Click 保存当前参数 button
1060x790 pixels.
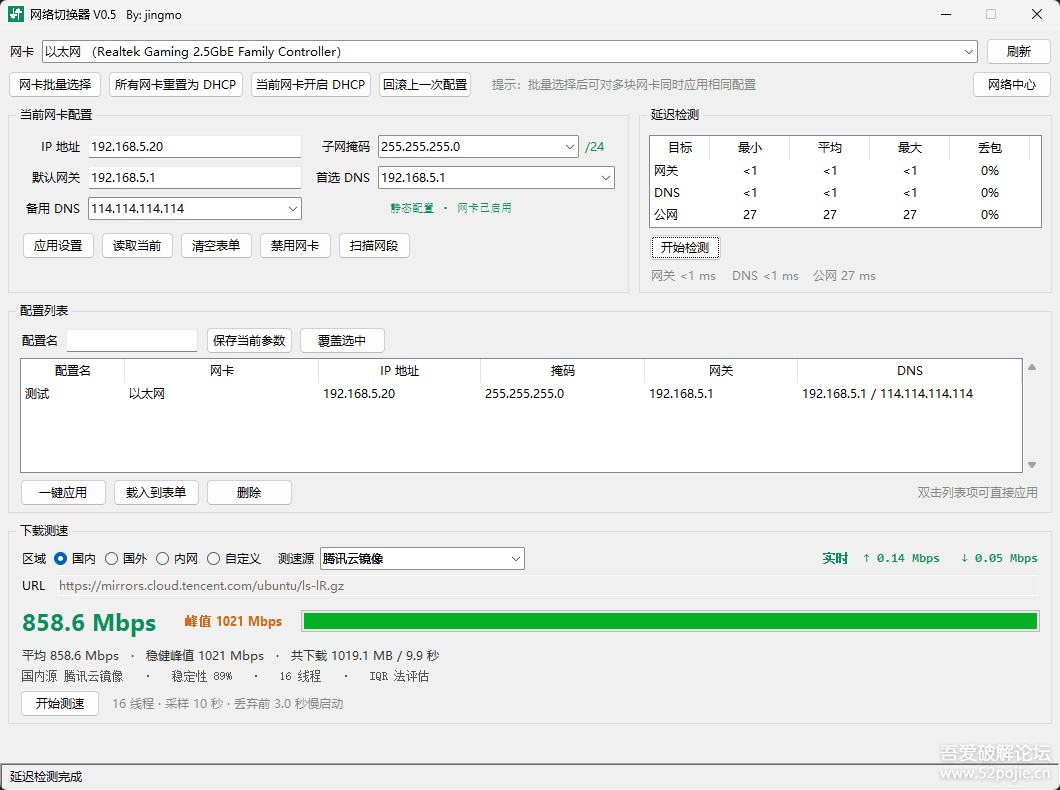click(x=249, y=341)
